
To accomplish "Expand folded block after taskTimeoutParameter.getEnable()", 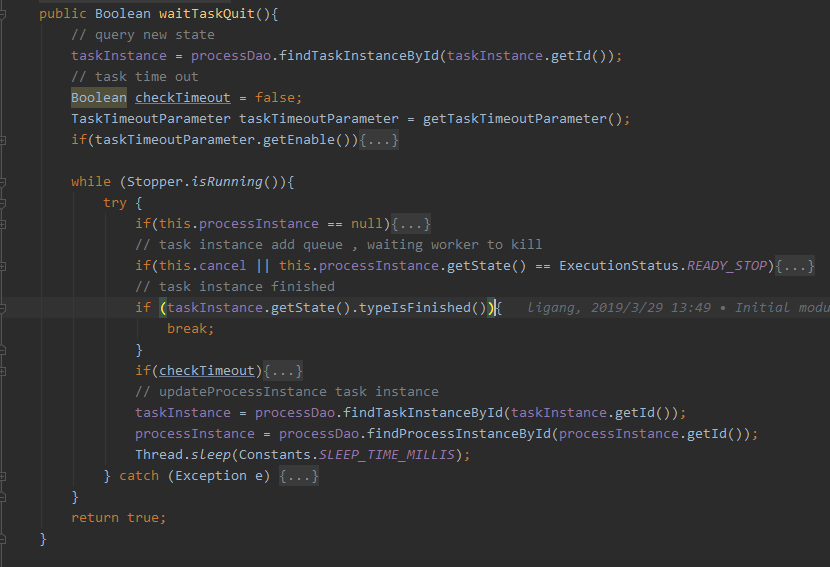I will tap(378, 140).
